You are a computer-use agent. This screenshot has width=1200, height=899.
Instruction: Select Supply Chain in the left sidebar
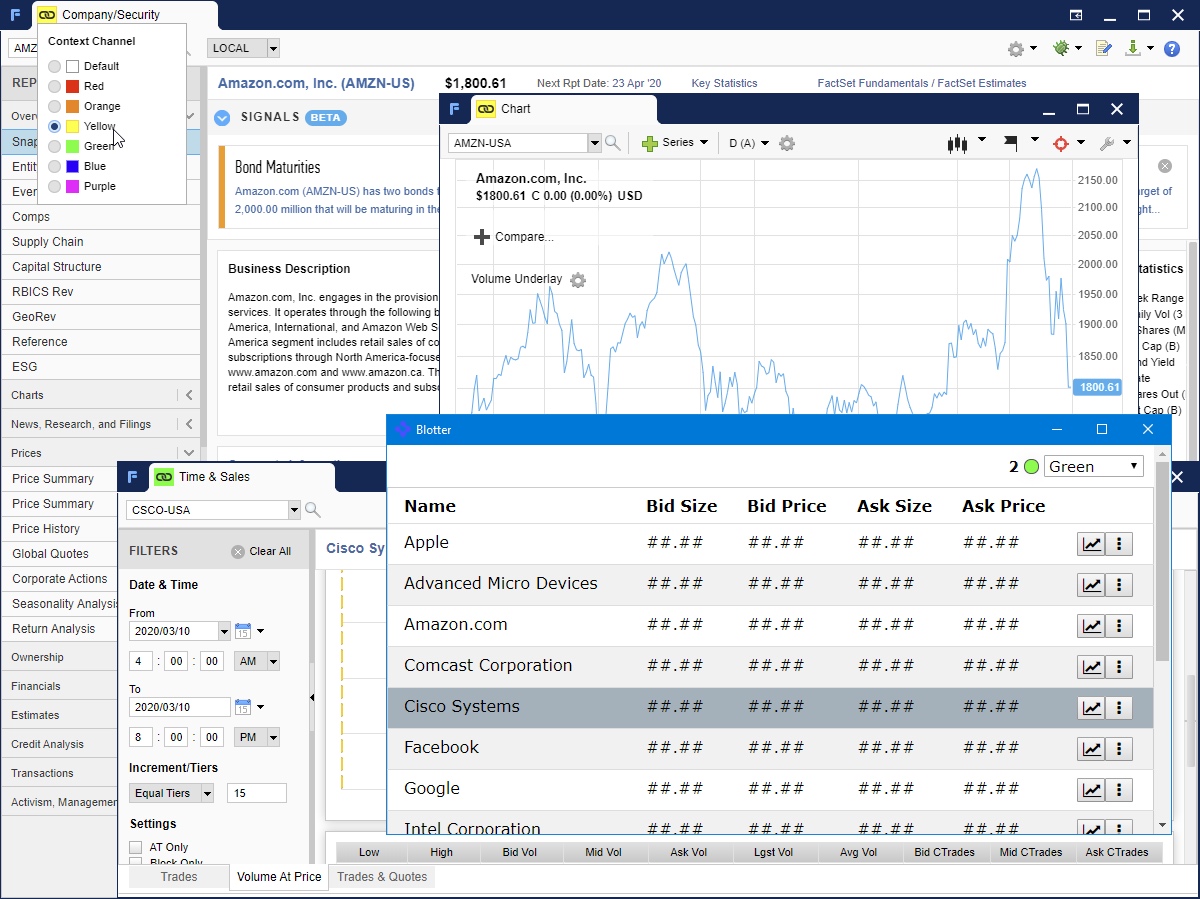47,241
